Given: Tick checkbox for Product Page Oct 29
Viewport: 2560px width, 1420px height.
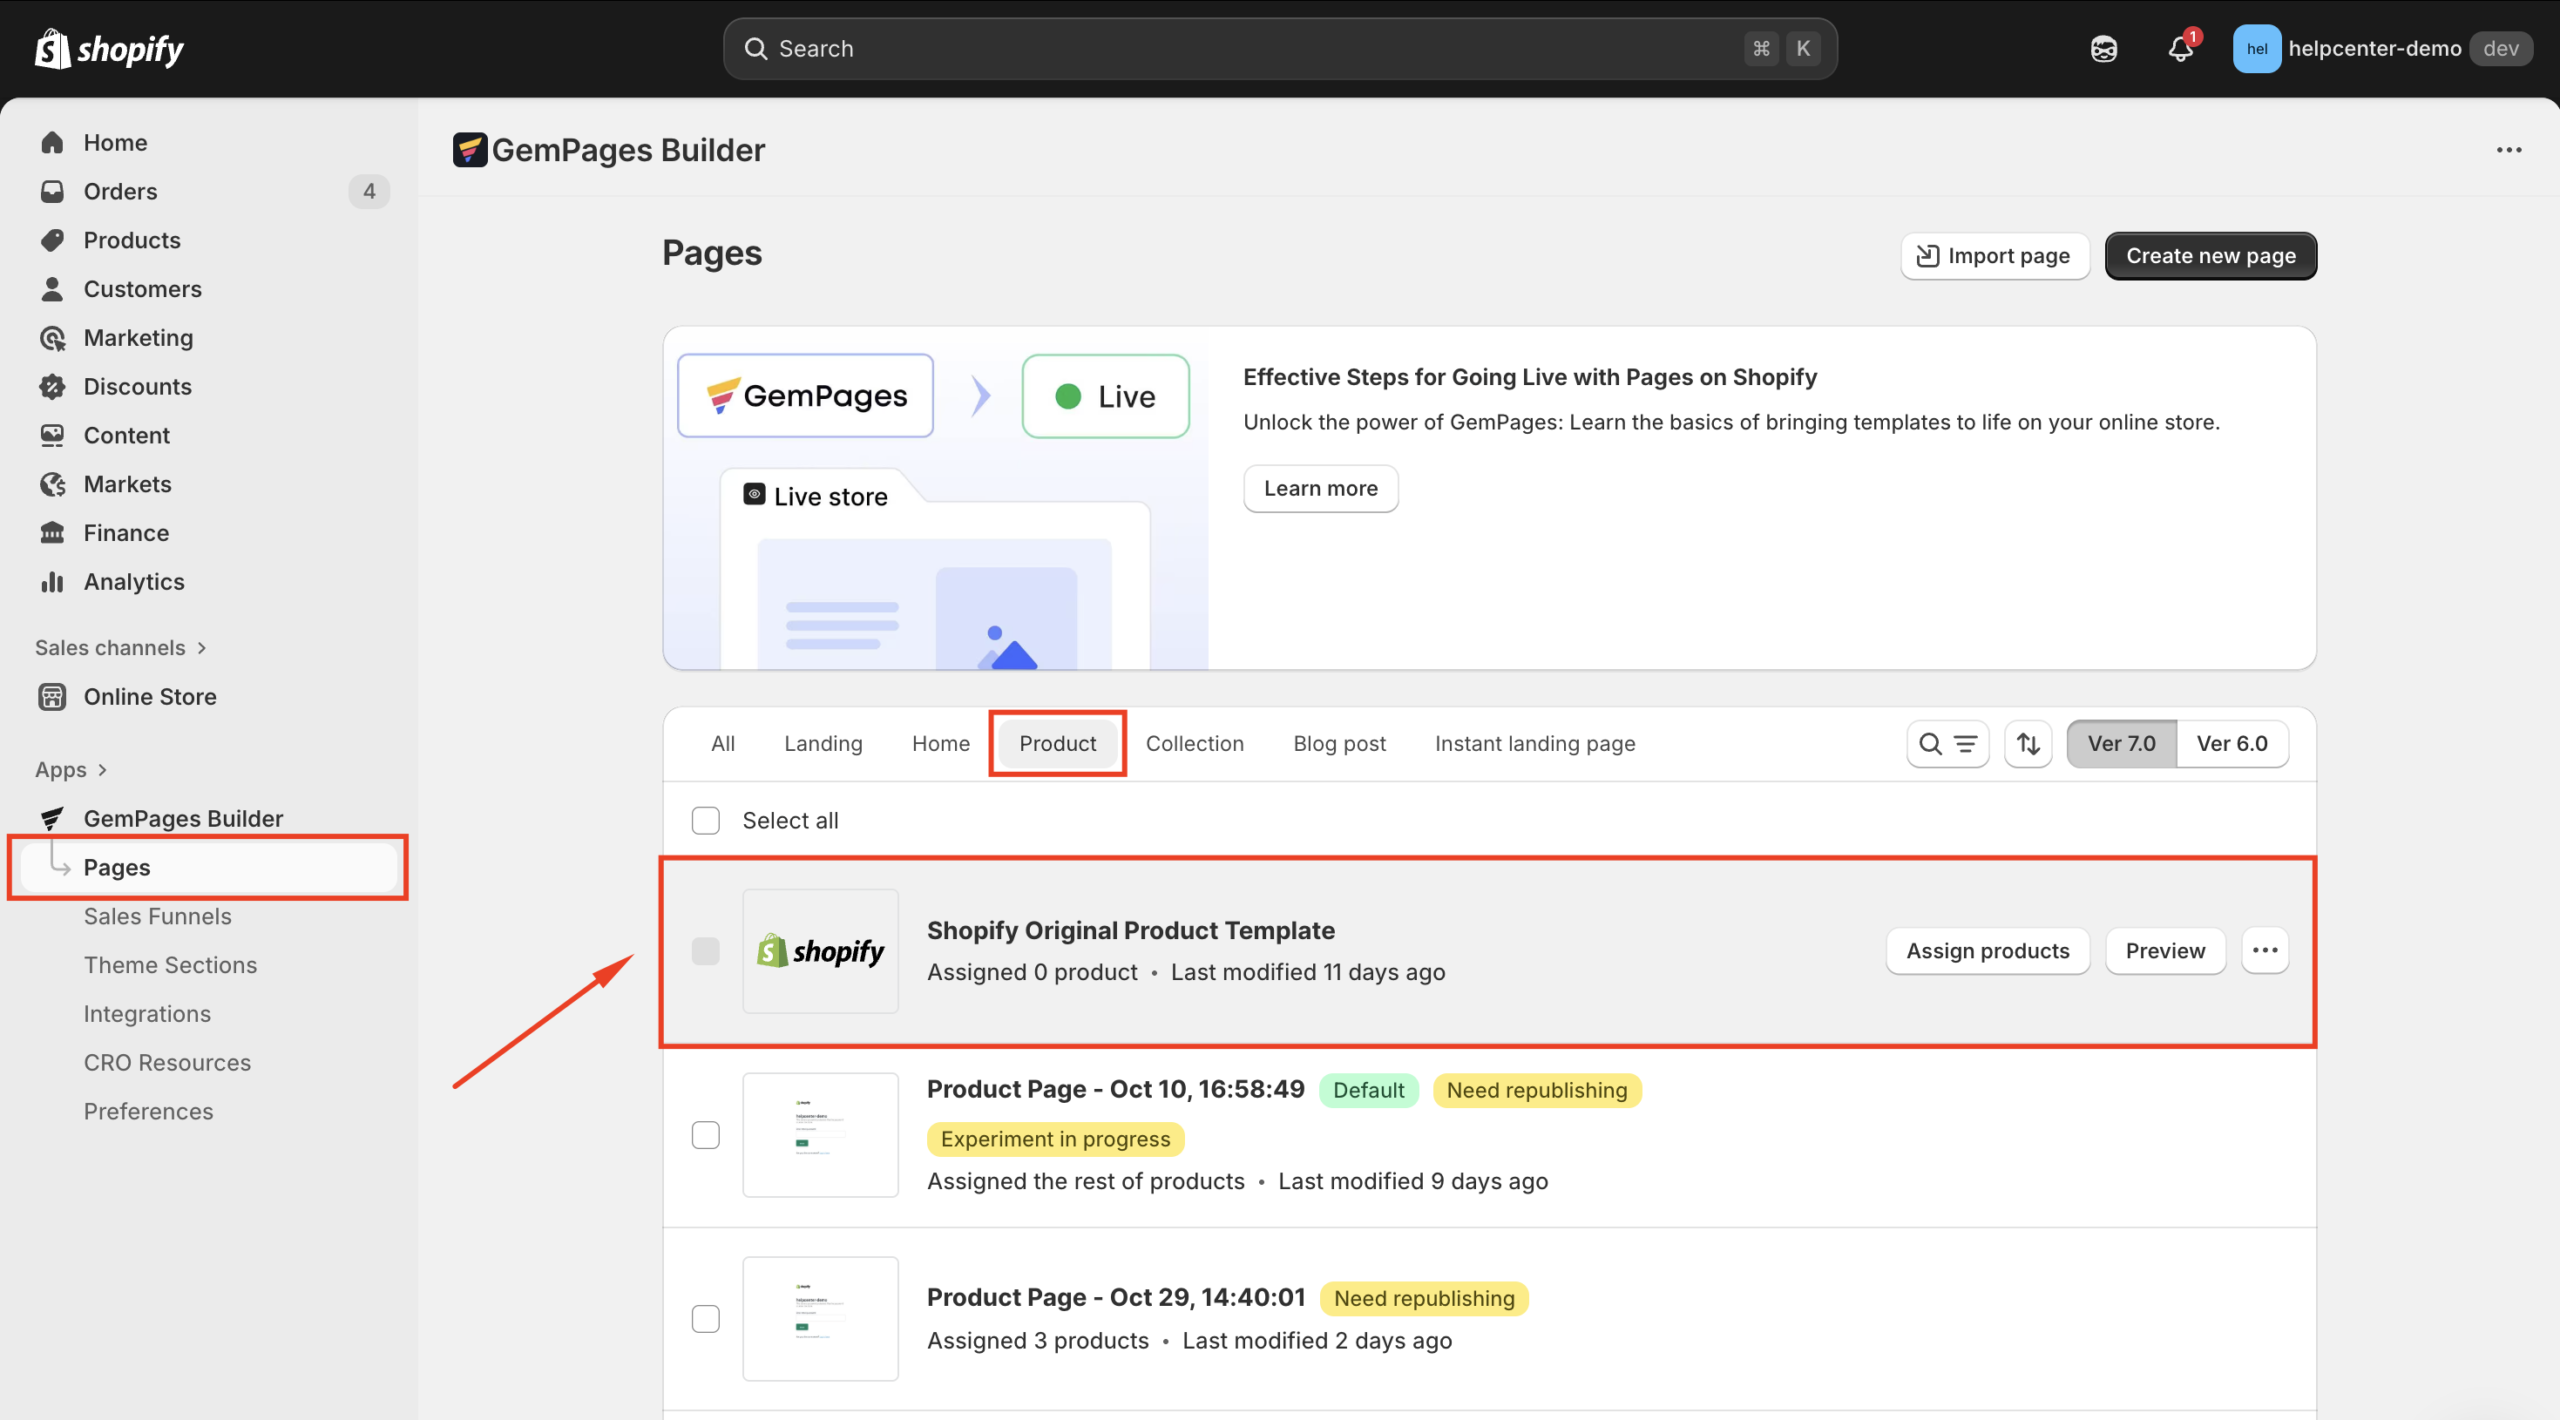Looking at the screenshot, I should (x=705, y=1319).
